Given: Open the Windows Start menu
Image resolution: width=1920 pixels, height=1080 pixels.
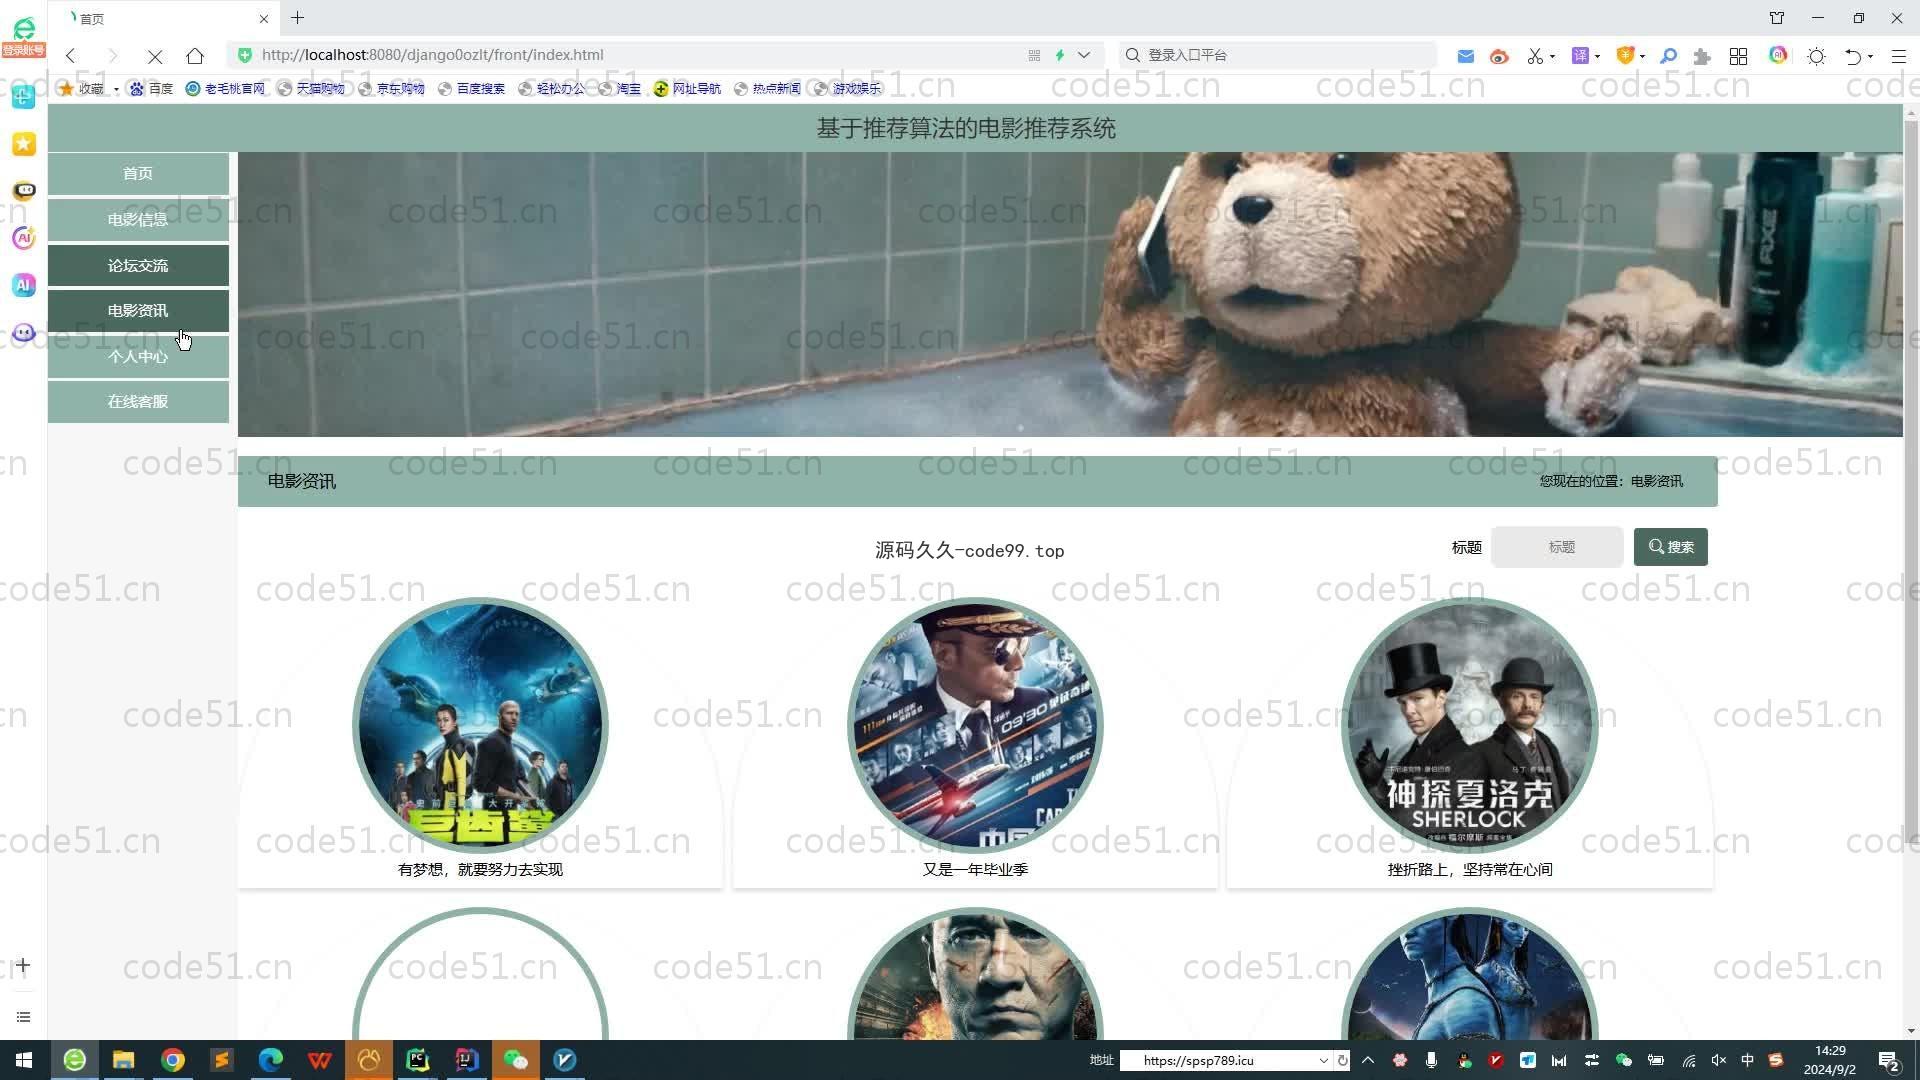Looking at the screenshot, I should (x=24, y=1060).
